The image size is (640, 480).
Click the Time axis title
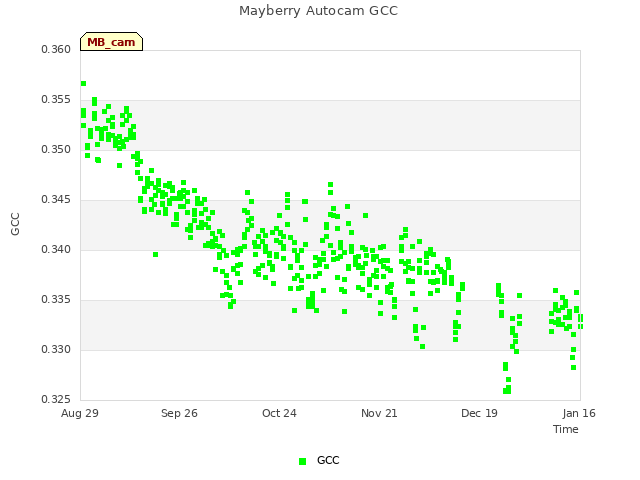click(566, 429)
